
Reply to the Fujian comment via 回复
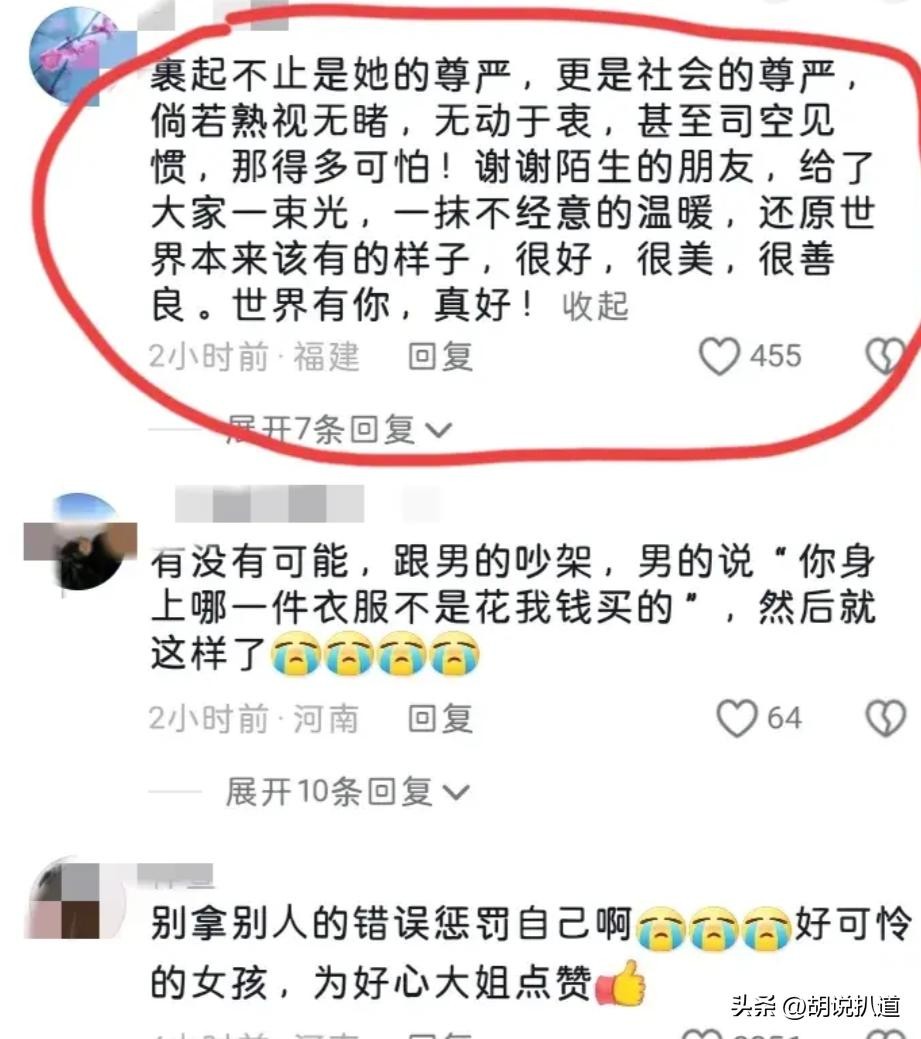click(x=441, y=356)
